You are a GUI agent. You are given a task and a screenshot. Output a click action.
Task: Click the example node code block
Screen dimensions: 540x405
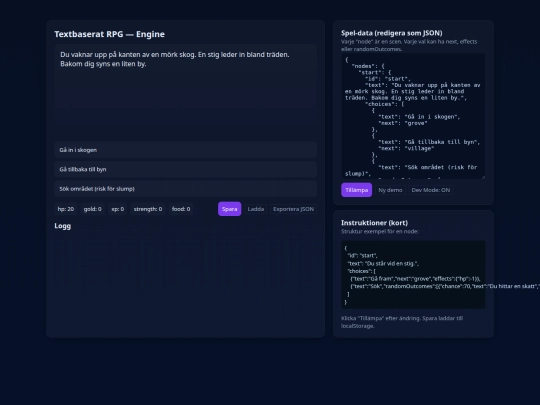pyautogui.click(x=413, y=274)
